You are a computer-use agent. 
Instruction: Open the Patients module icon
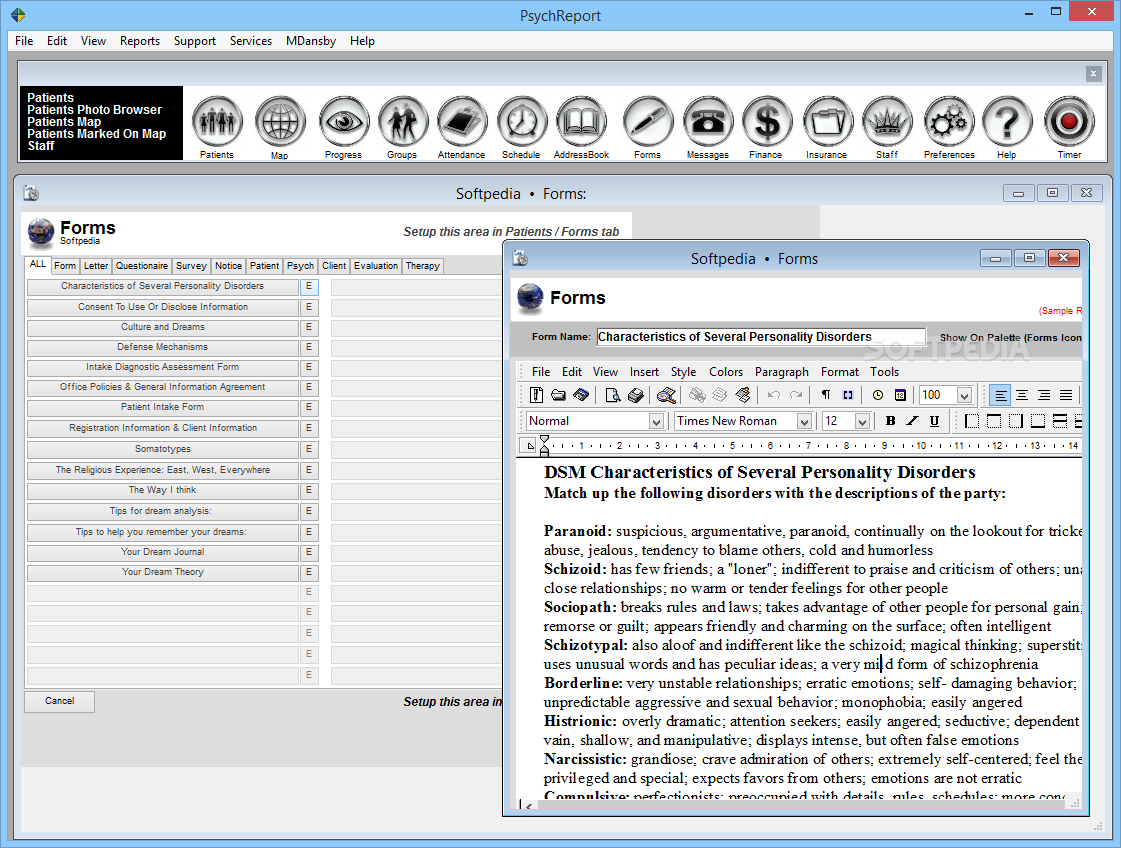(x=217, y=122)
